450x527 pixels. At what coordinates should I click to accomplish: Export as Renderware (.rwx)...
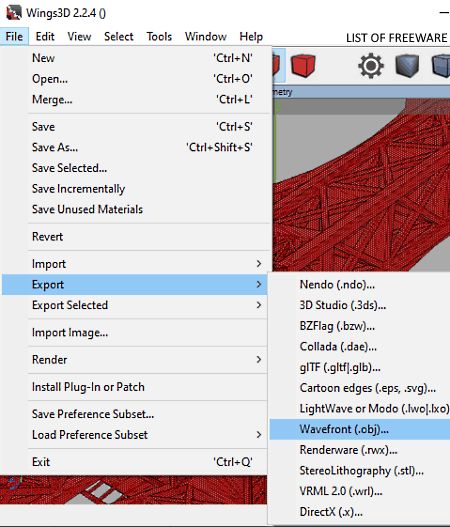click(360, 450)
